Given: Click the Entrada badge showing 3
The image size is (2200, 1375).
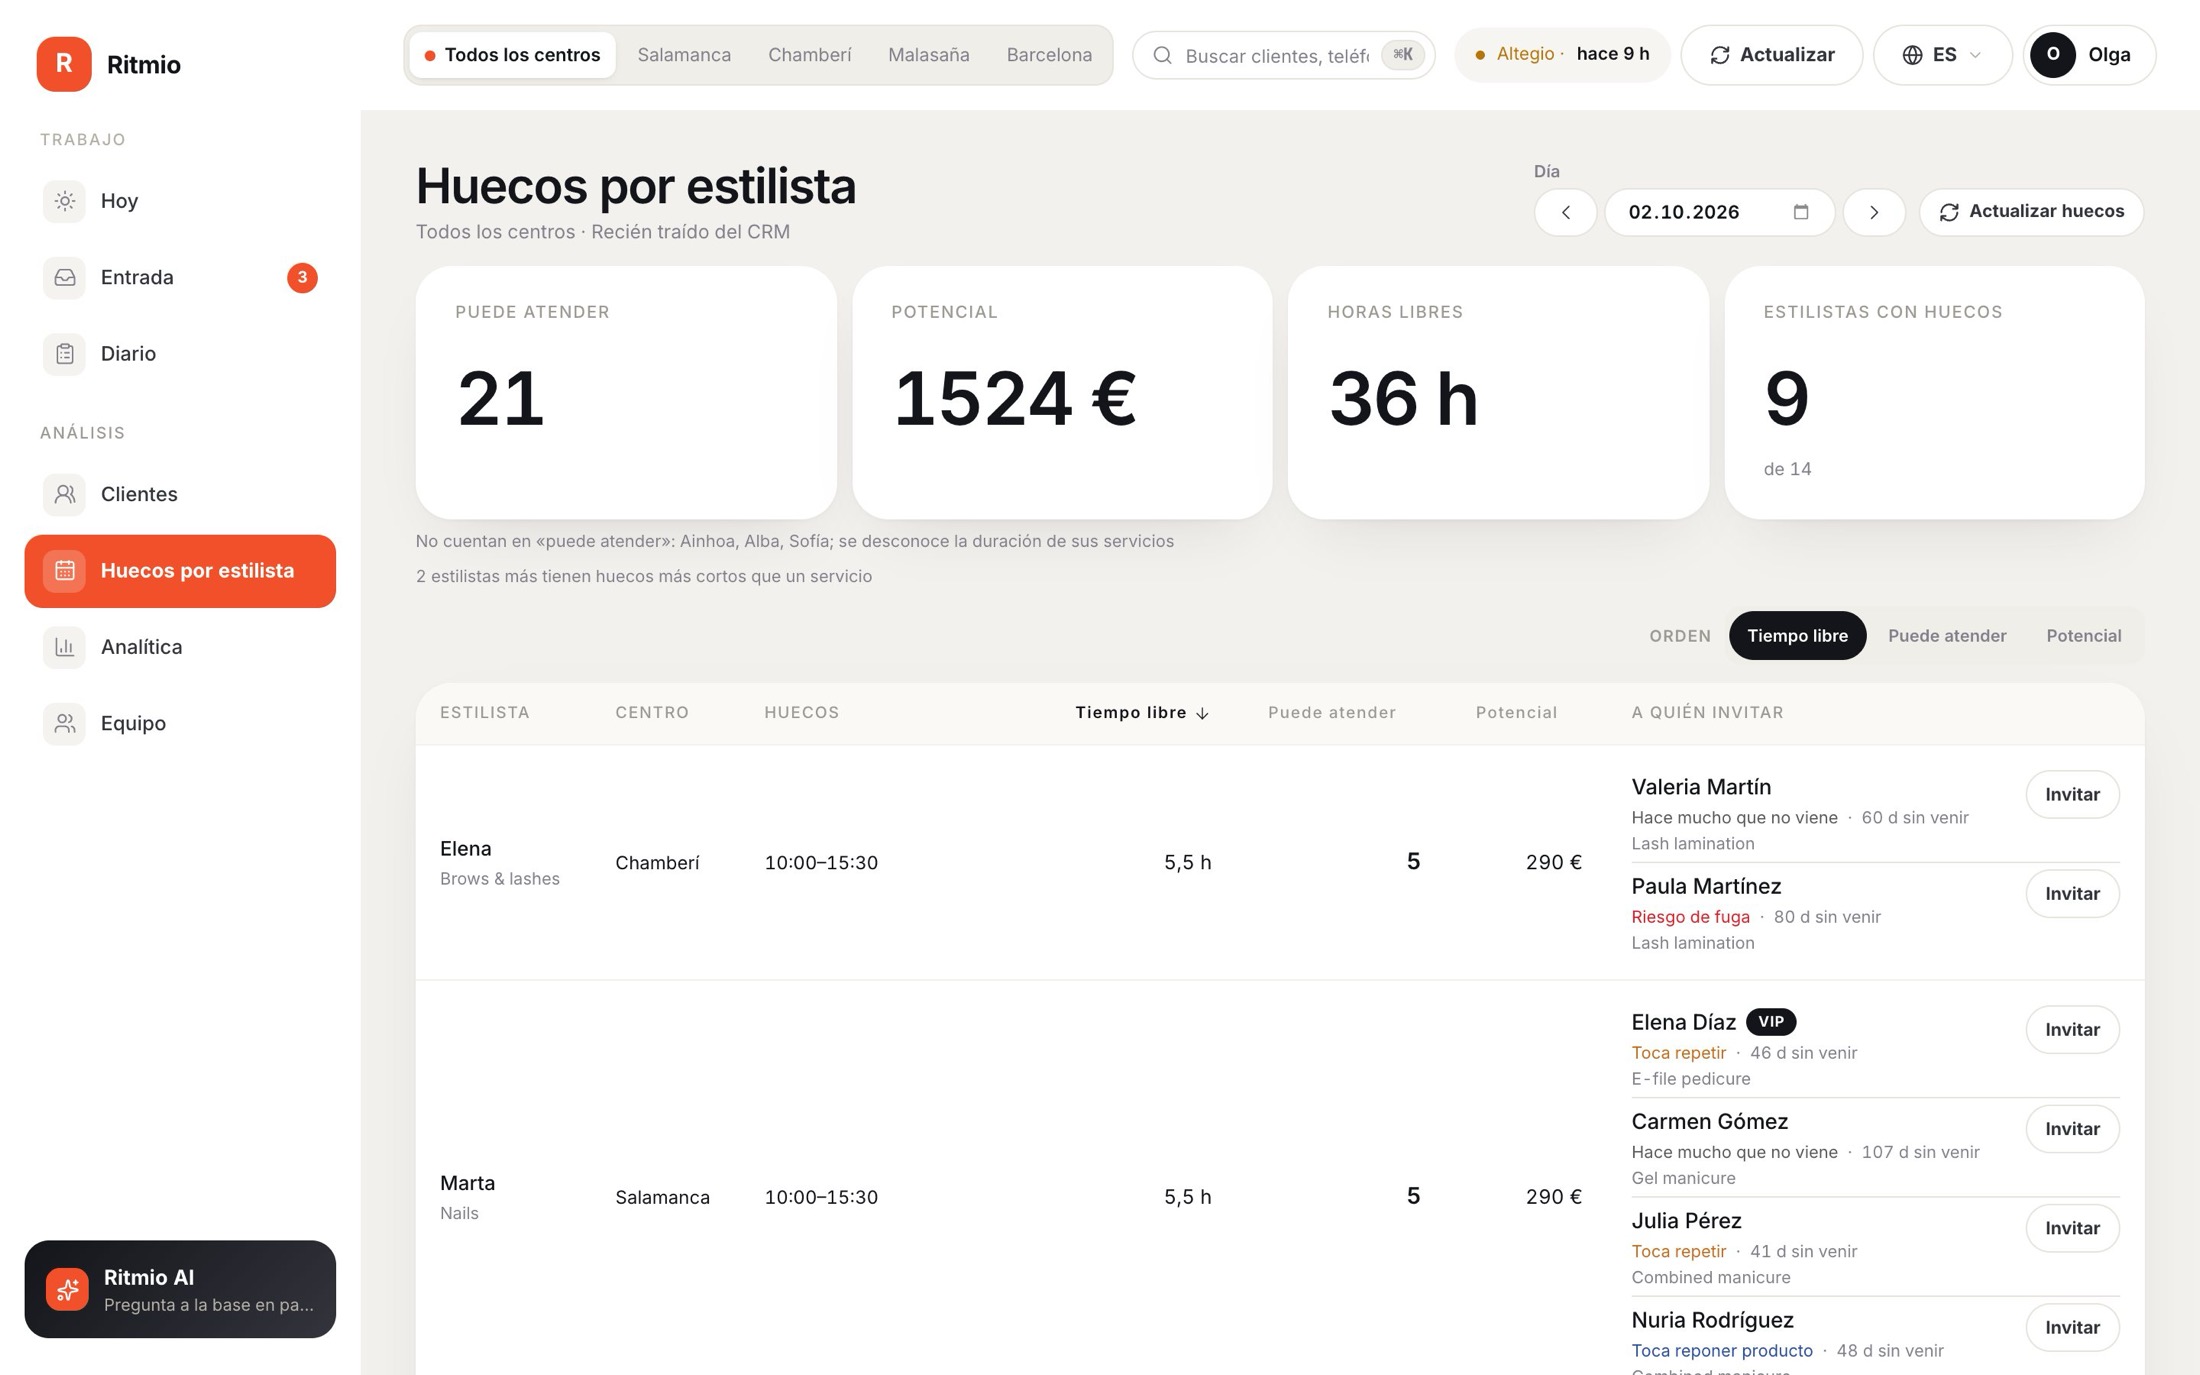Looking at the screenshot, I should click(x=302, y=277).
